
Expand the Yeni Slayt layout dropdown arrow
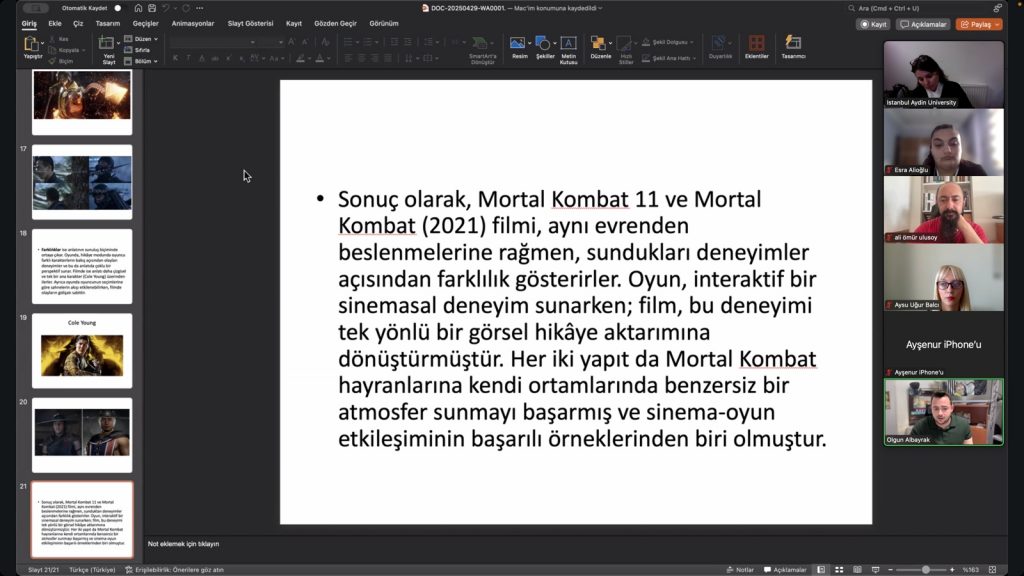tap(118, 44)
